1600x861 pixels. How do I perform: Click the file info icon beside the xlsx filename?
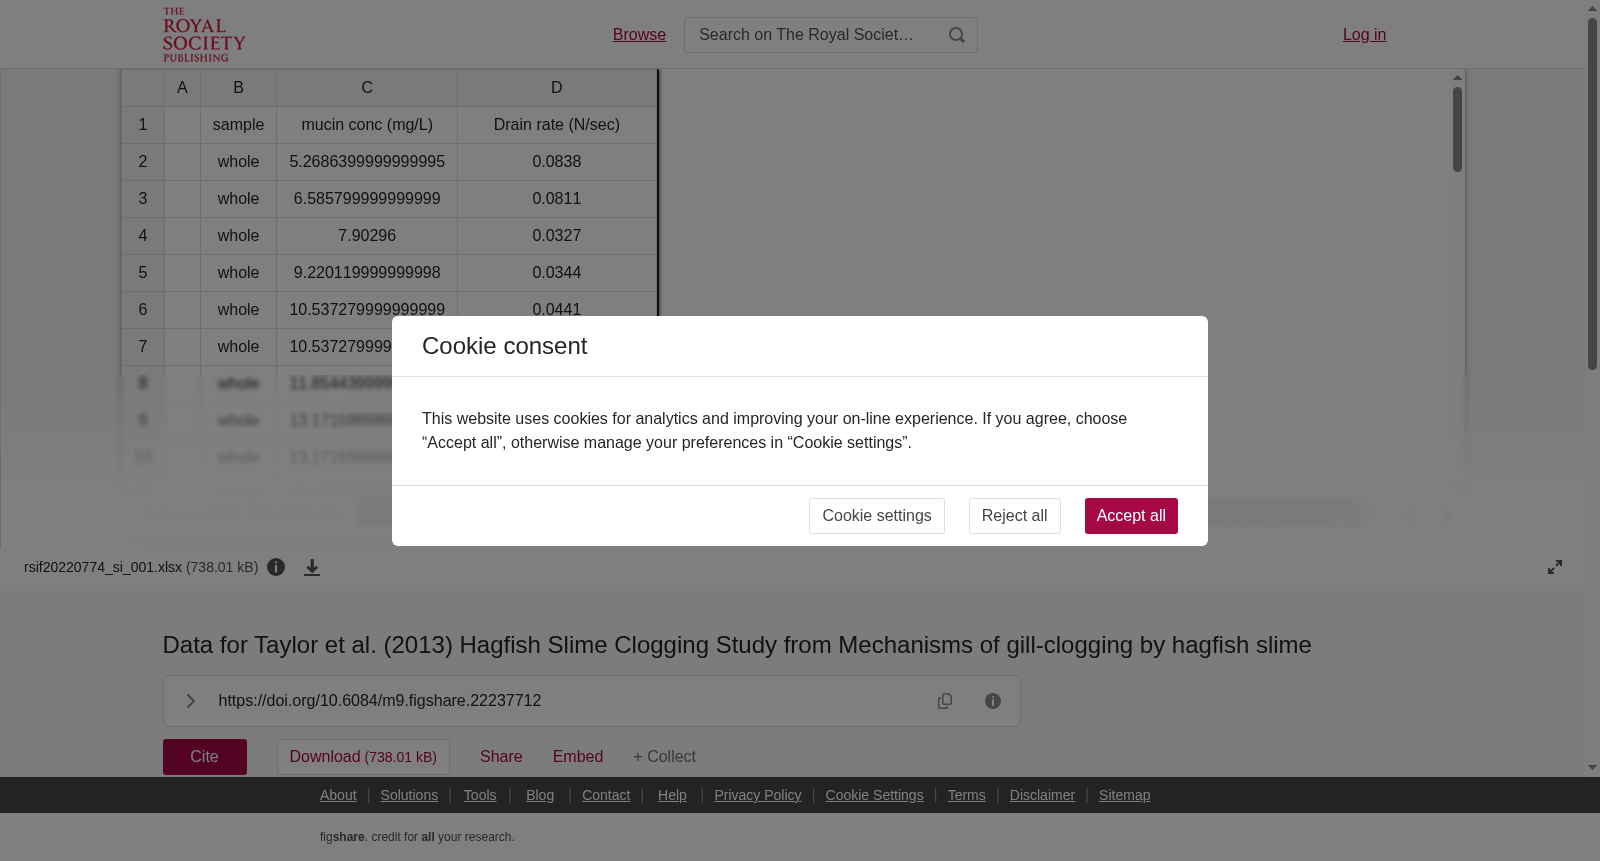click(276, 567)
